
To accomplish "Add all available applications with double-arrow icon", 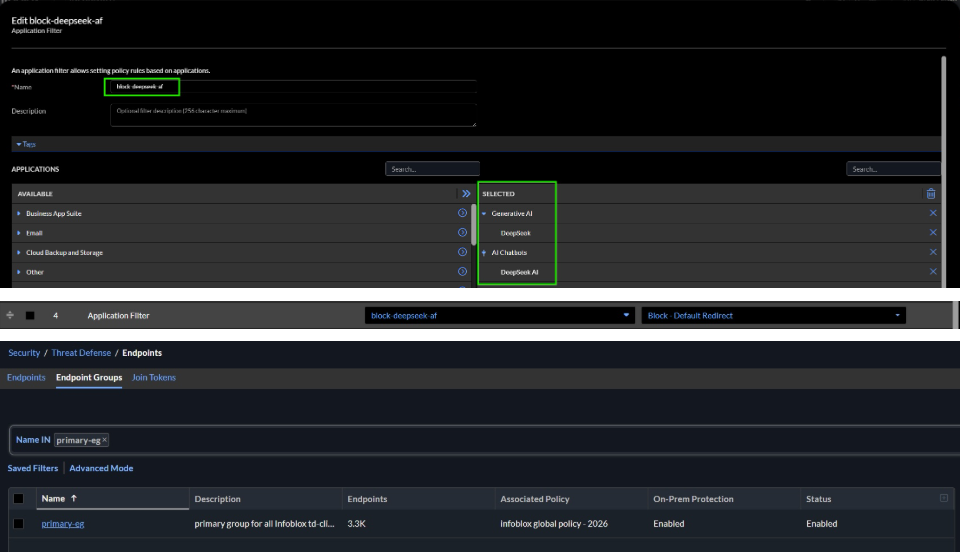I will click(x=466, y=193).
